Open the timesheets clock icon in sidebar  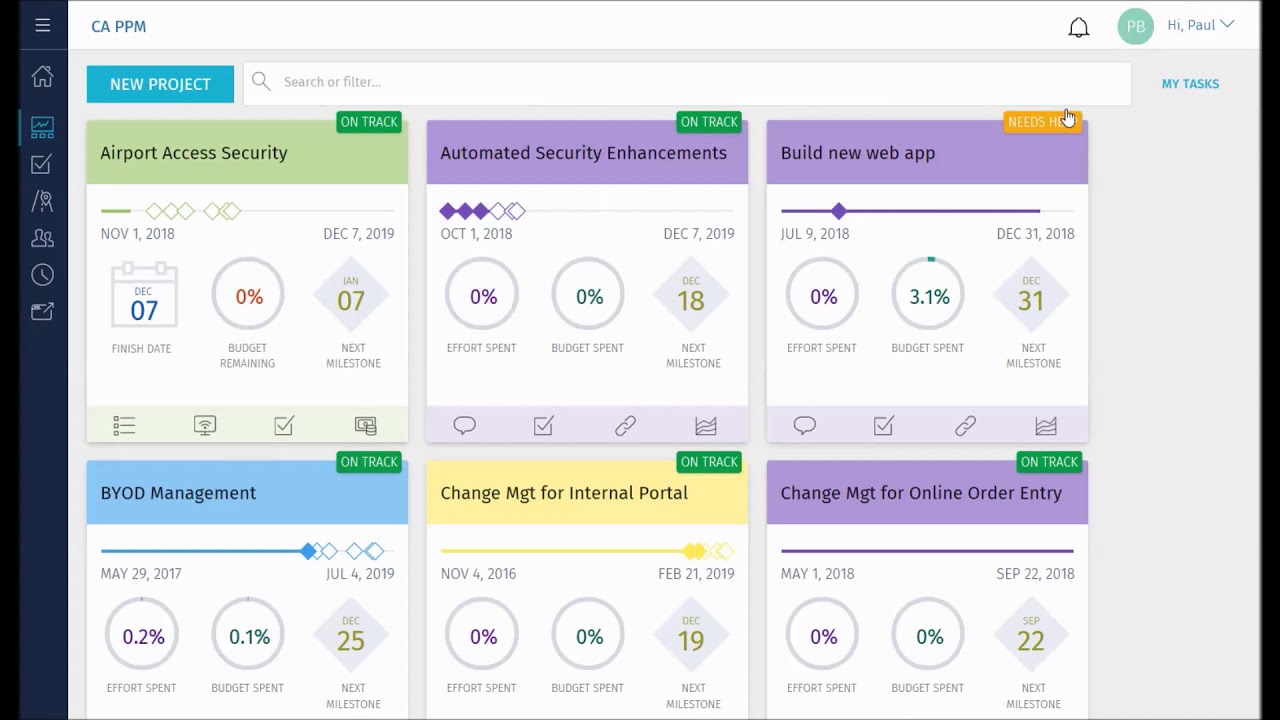coord(42,275)
